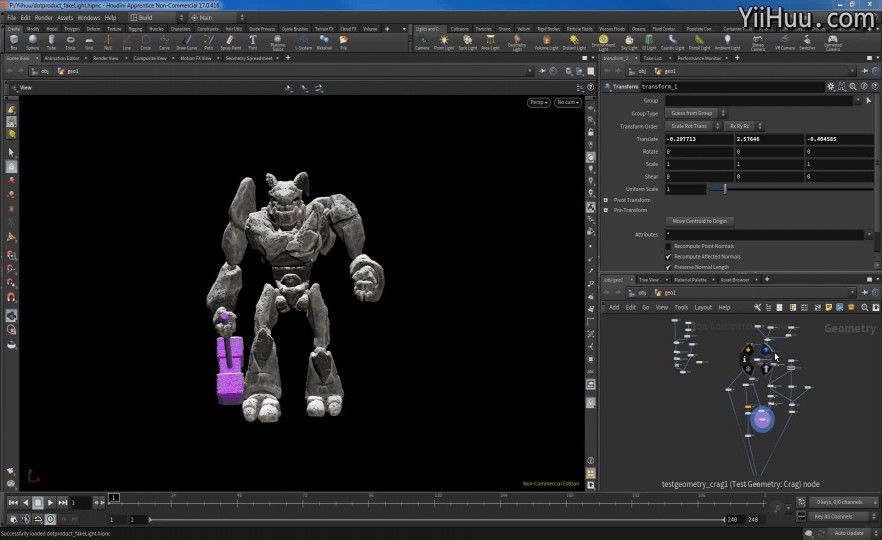This screenshot has height=540, width=882.
Task: Open the Group Type dropdown
Action: pyautogui.click(x=695, y=113)
